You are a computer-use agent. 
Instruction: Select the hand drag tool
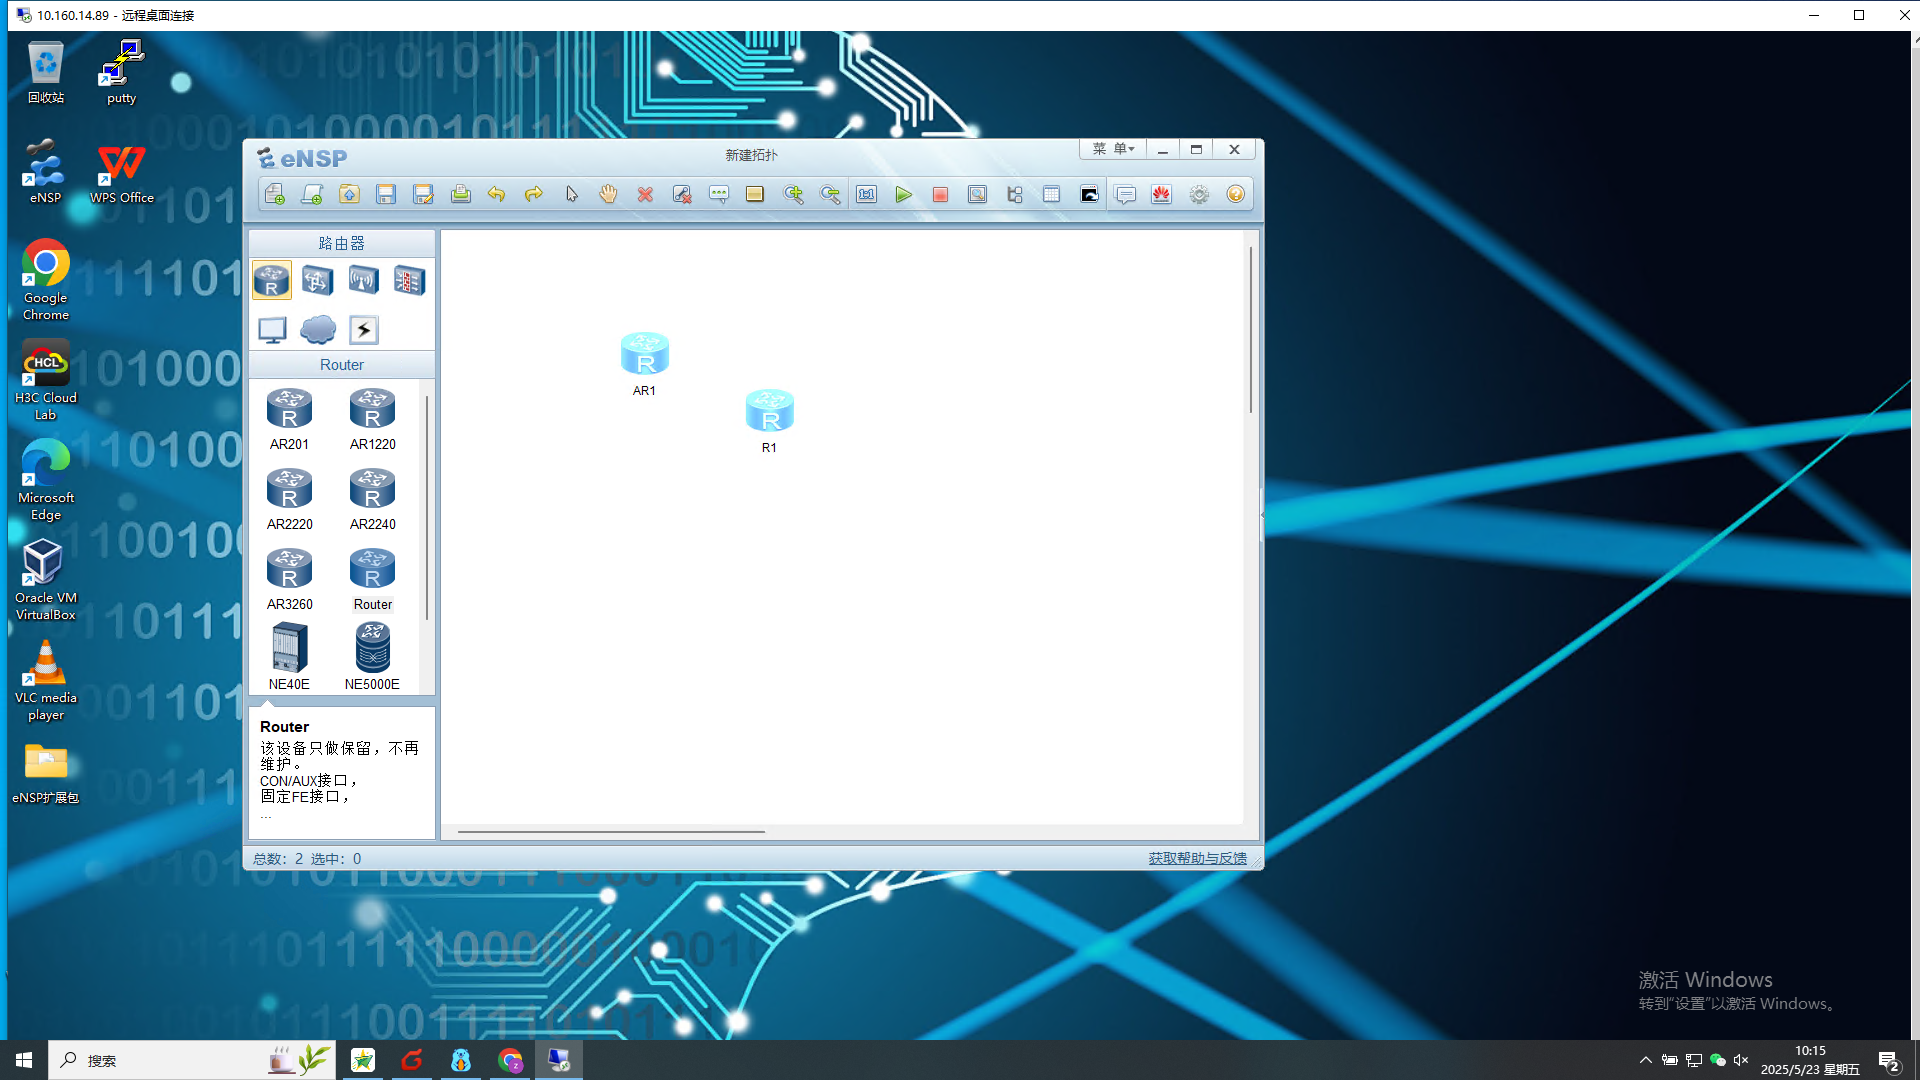(x=608, y=195)
